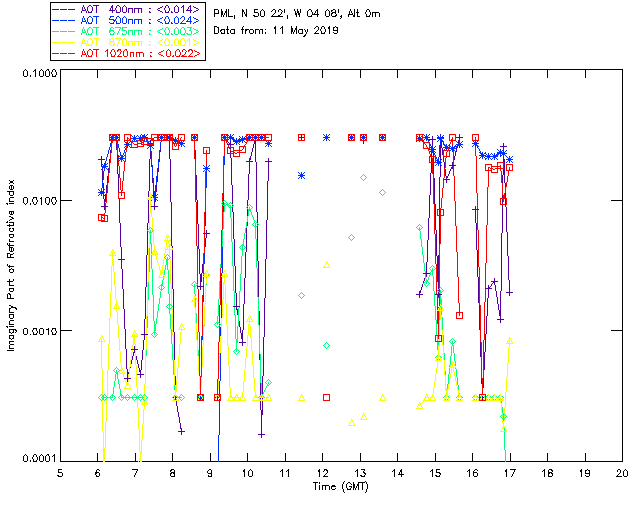Viewport: 640px width, 512px height.
Task: Click the 5 tick on the time axis
Action: (60, 472)
